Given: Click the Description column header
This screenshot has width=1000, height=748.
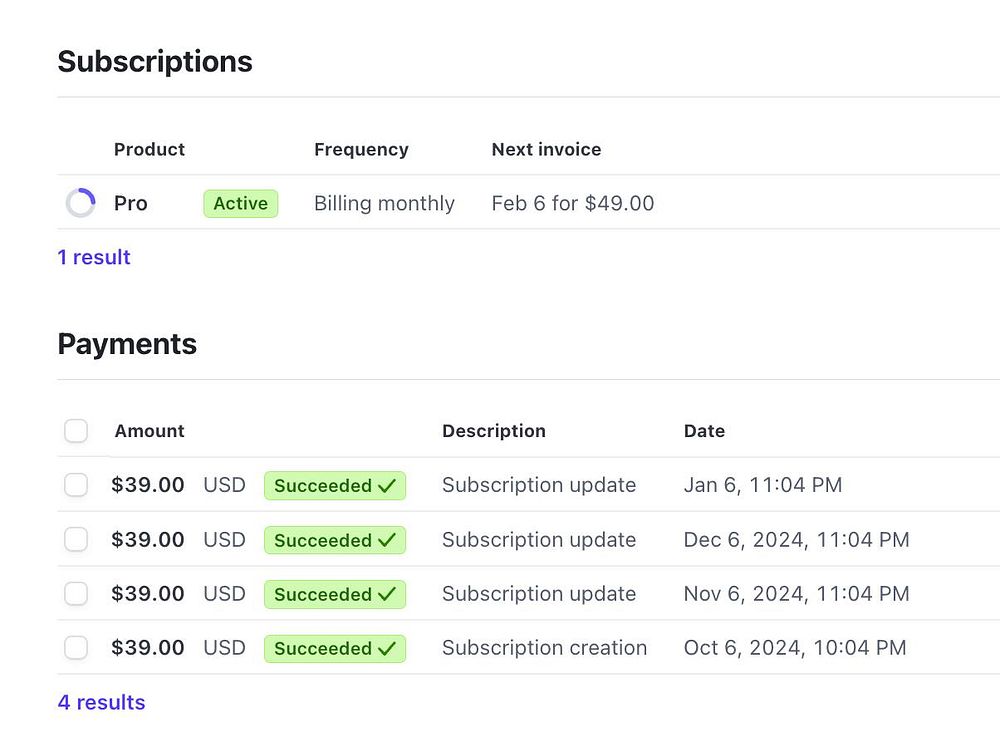Looking at the screenshot, I should click(x=493, y=431).
